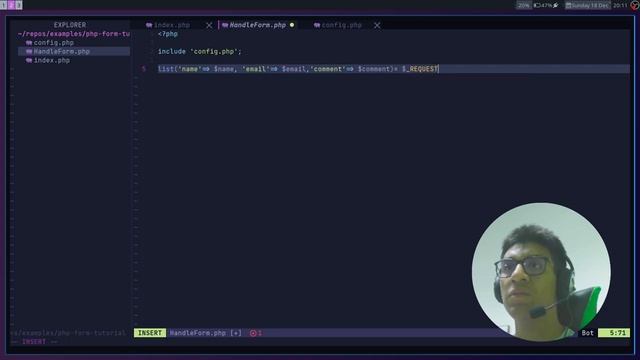Click the php-form-tutorial path at explorer bottom

[68, 333]
